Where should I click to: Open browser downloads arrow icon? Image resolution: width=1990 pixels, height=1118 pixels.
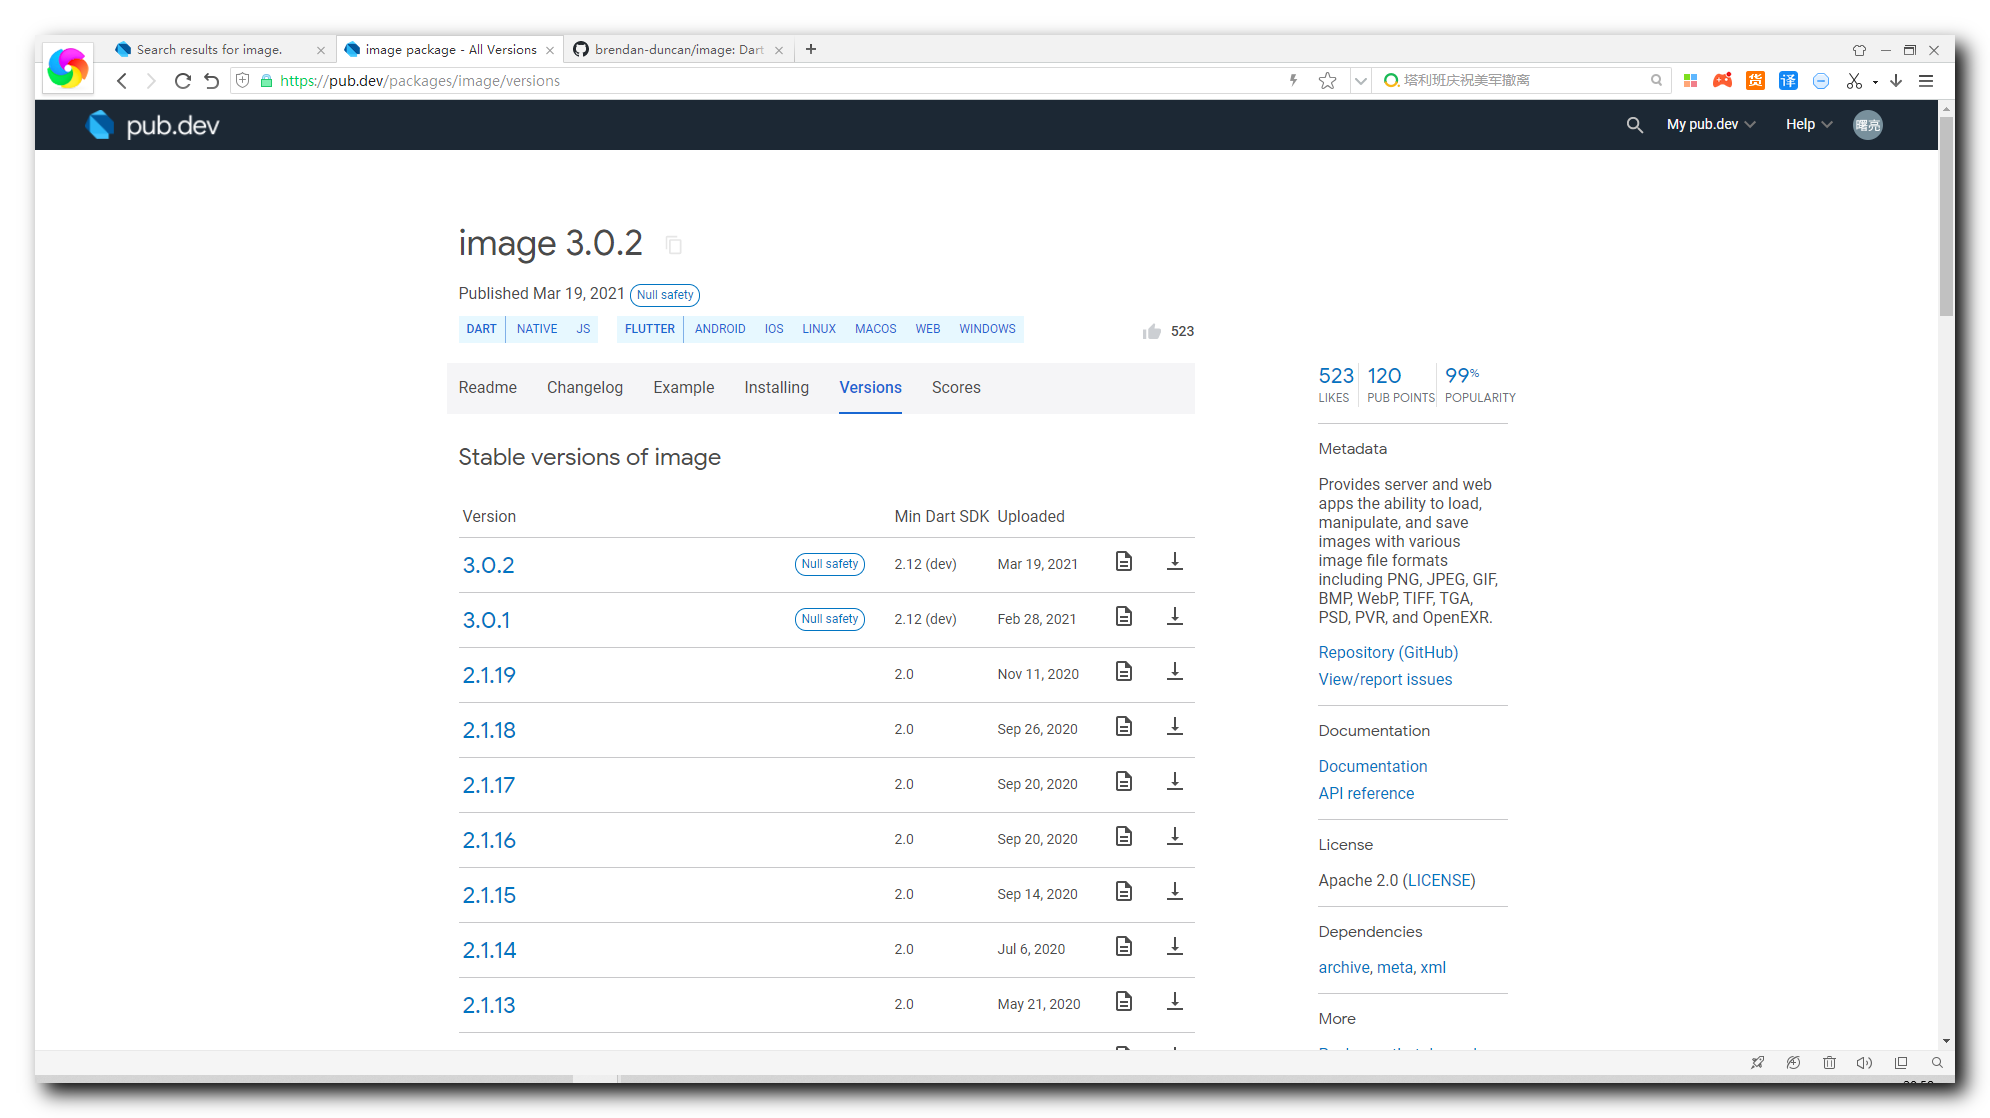(1896, 81)
